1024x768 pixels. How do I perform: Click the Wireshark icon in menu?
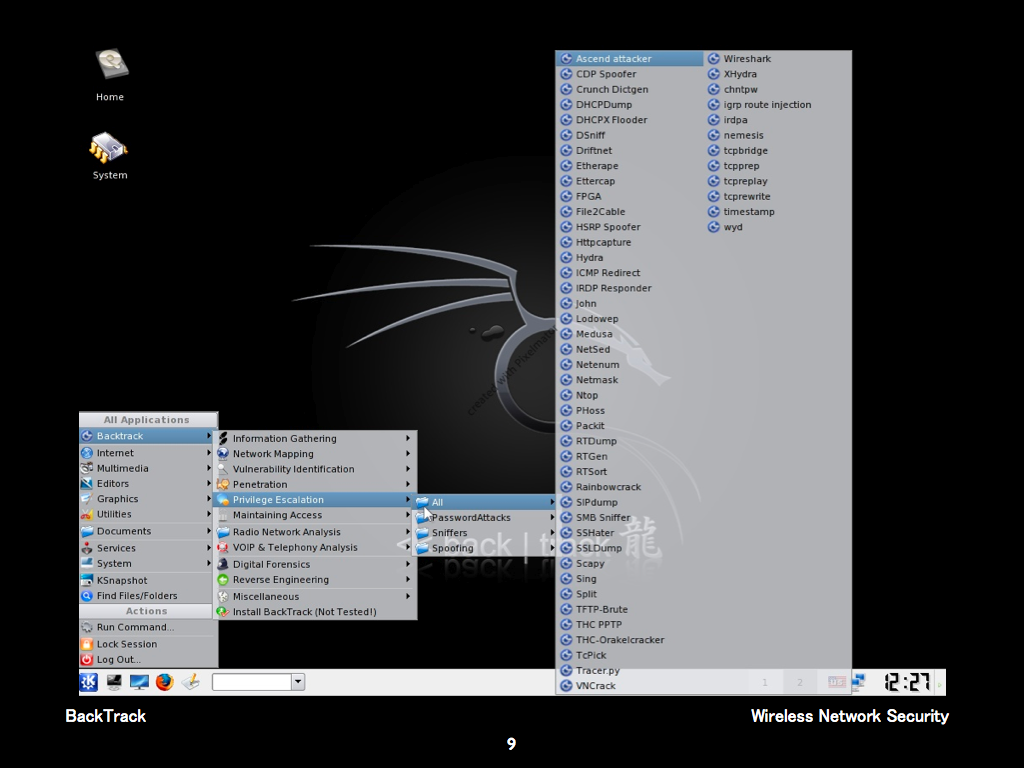tap(714, 59)
